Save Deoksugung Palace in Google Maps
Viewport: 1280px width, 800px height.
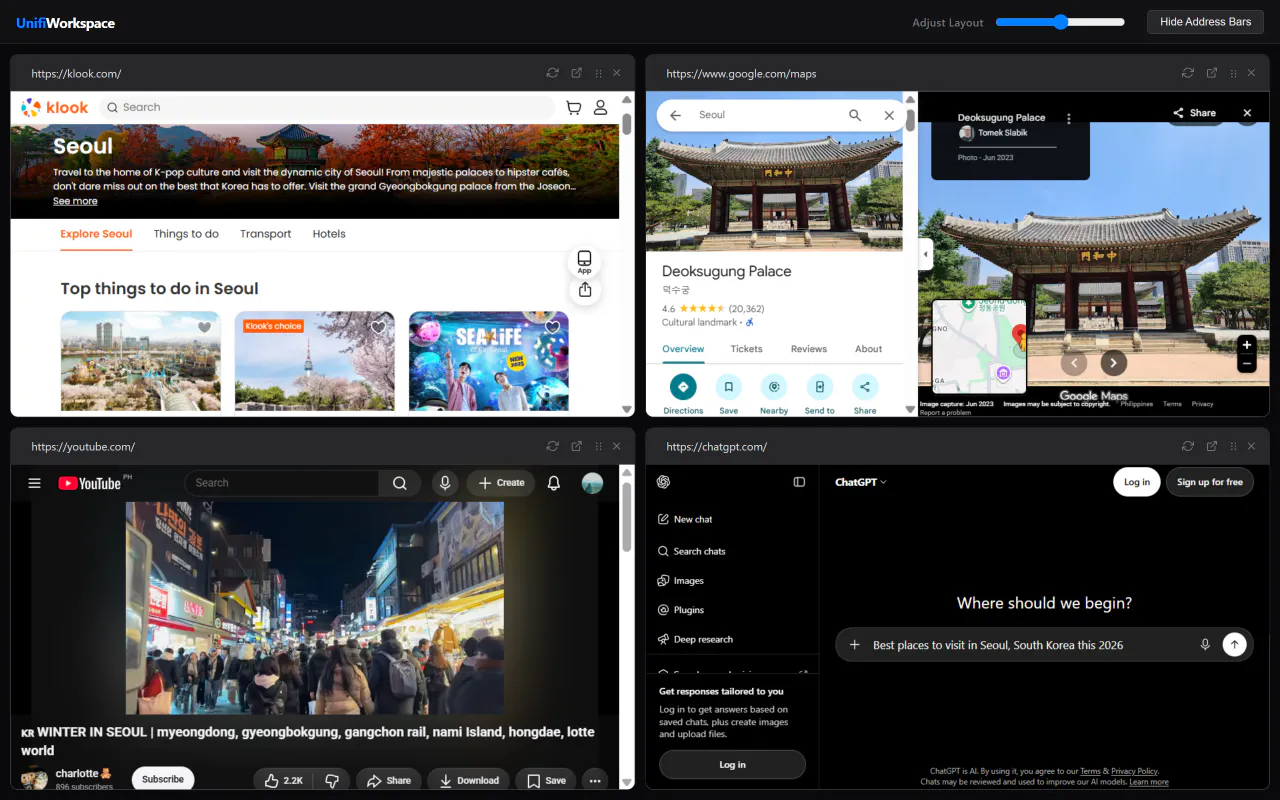729,387
